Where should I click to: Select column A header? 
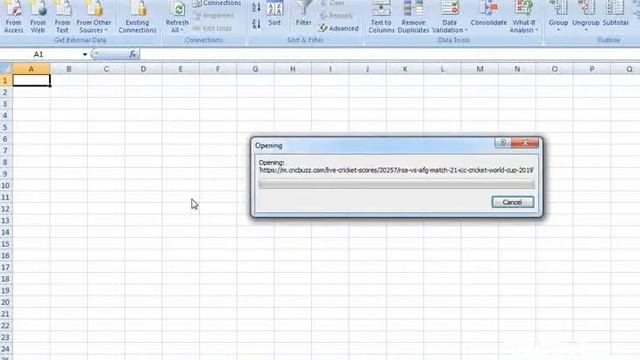pyautogui.click(x=31, y=69)
